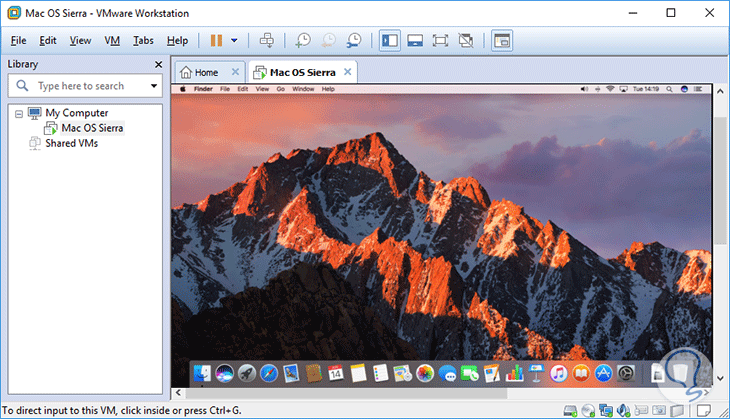Close the Library panel
This screenshot has width=730, height=419.
pos(157,64)
